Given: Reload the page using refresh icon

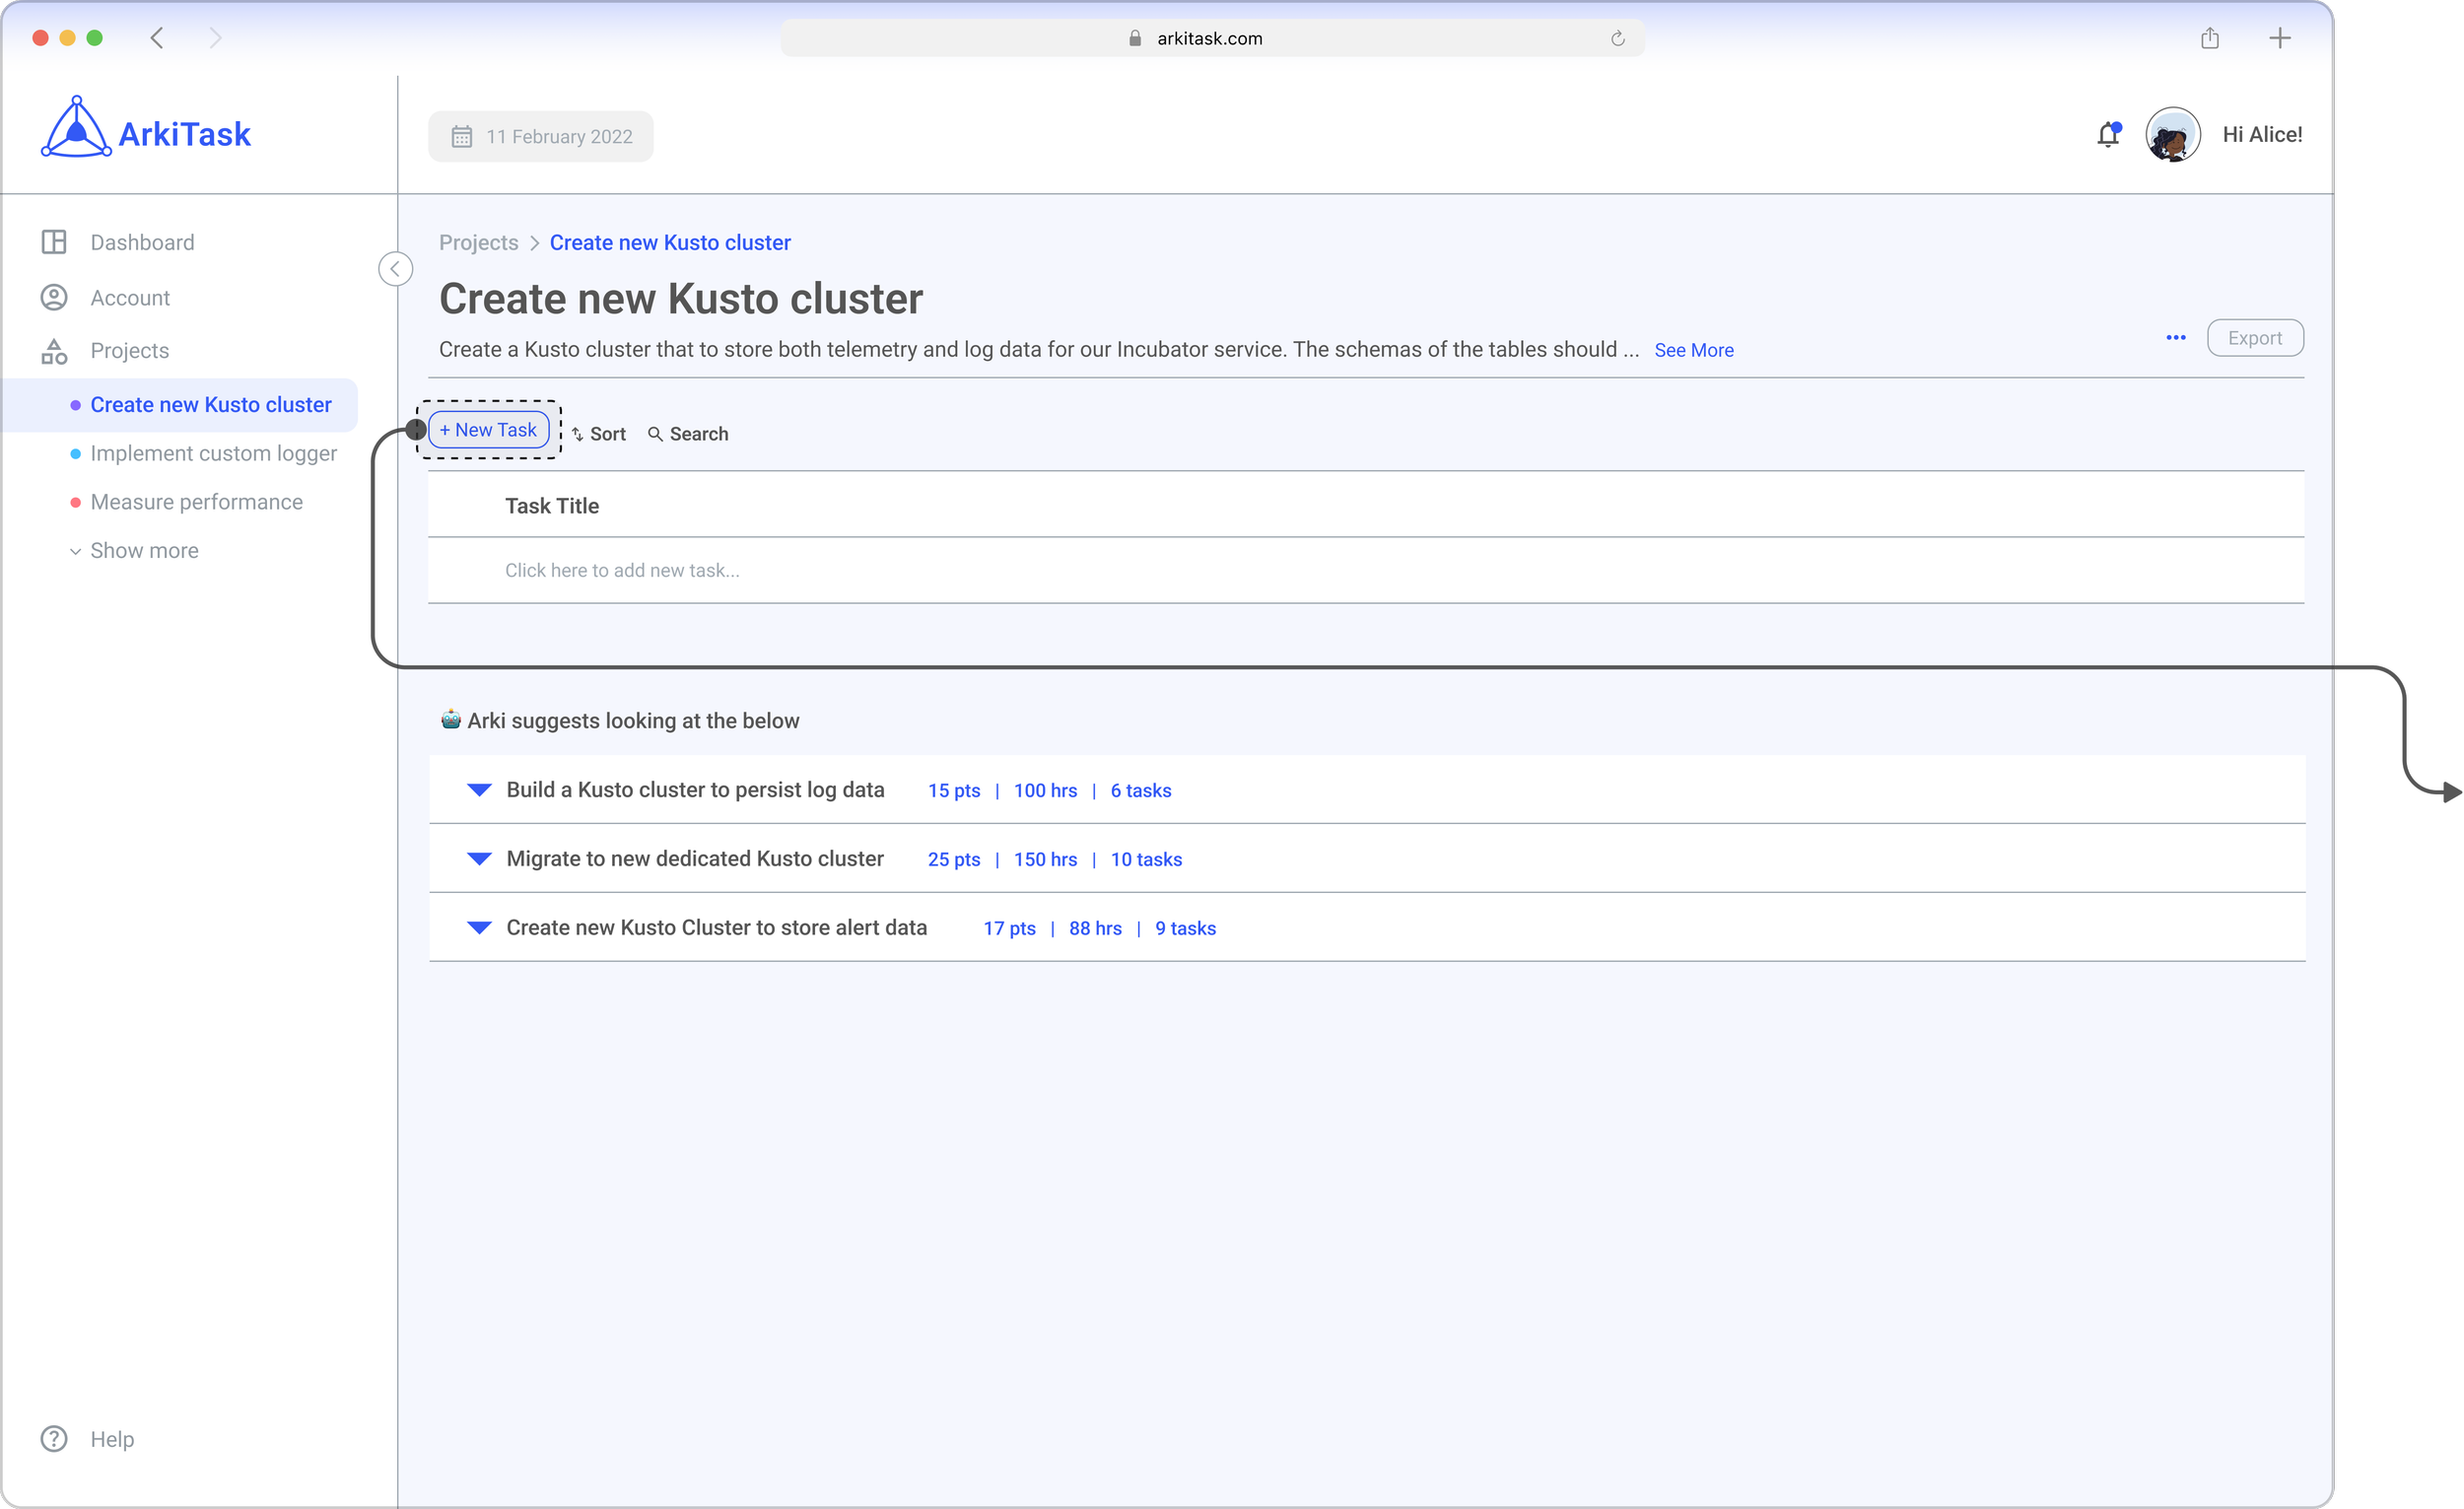Looking at the screenshot, I should 1617,39.
